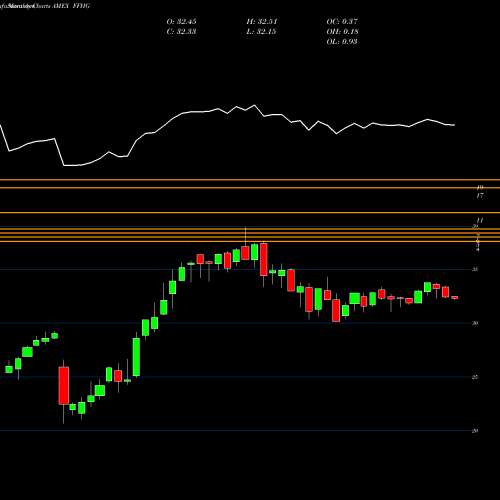Click the 25 price axis label
500x500 pixels.
click(475, 377)
